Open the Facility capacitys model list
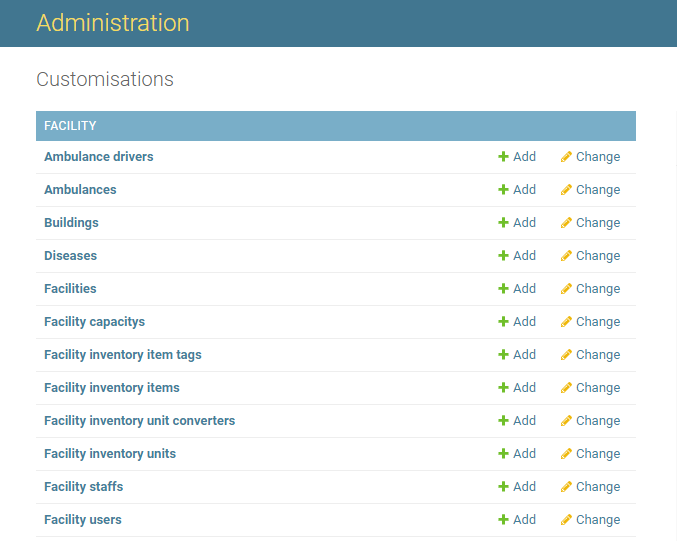677x541 pixels. [x=94, y=322]
